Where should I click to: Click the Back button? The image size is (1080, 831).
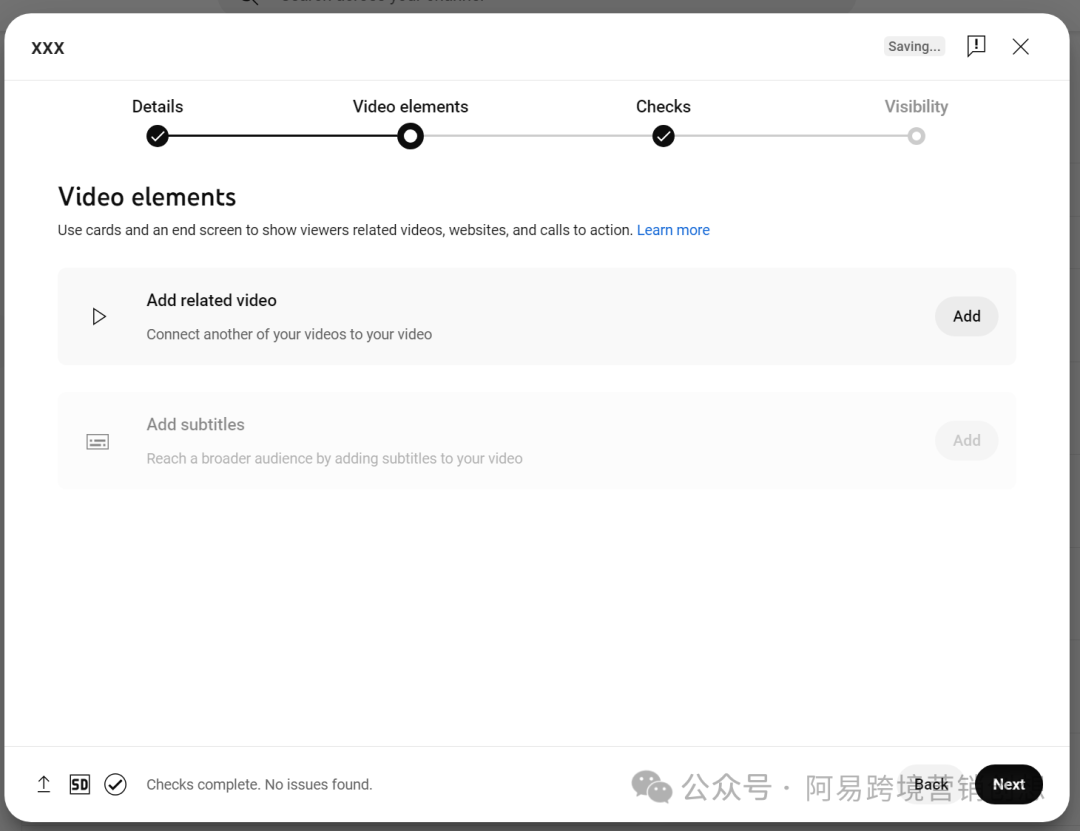(931, 784)
